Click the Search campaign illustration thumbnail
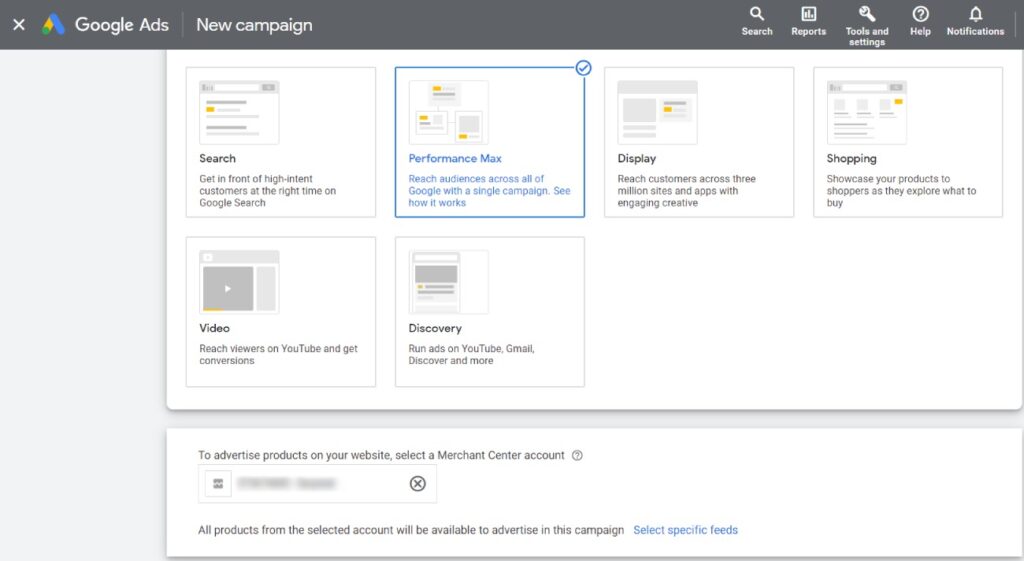The image size is (1024, 561). pyautogui.click(x=239, y=112)
